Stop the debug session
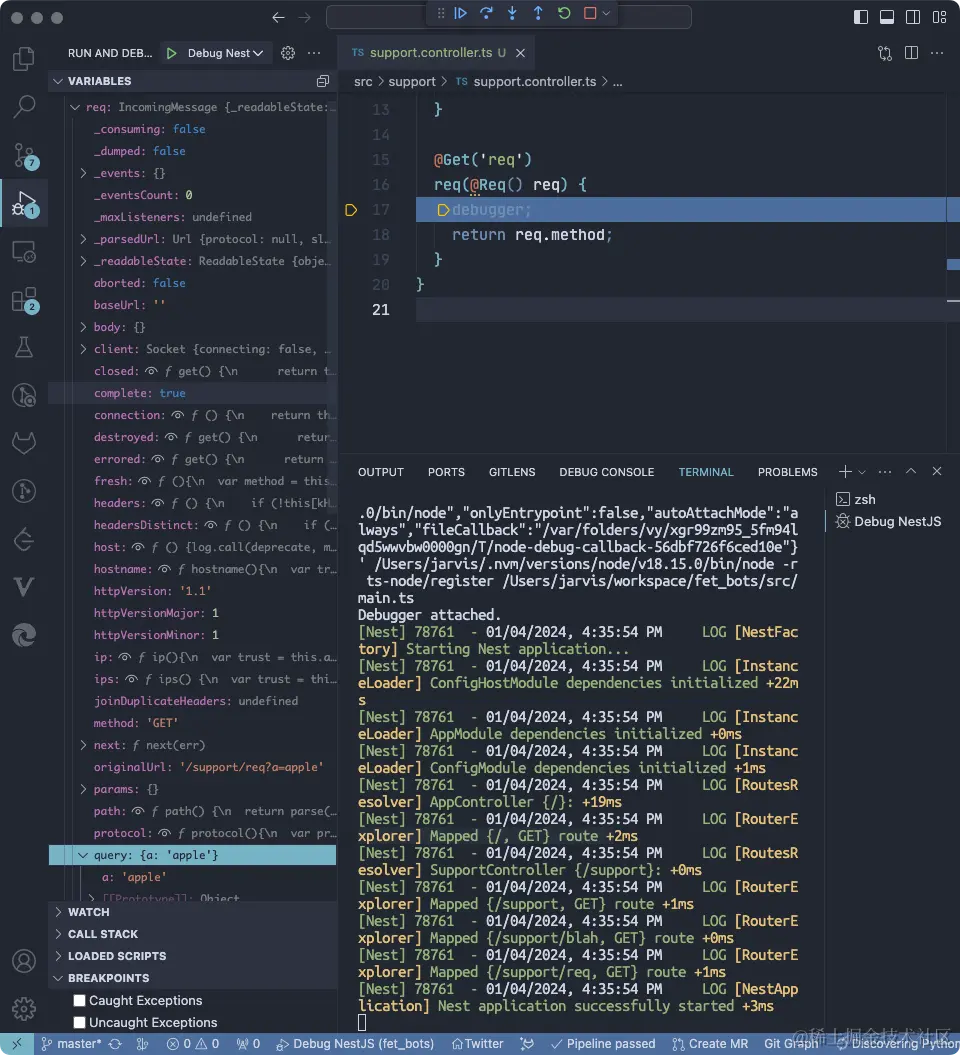This screenshot has height=1055, width=960. pyautogui.click(x=590, y=13)
